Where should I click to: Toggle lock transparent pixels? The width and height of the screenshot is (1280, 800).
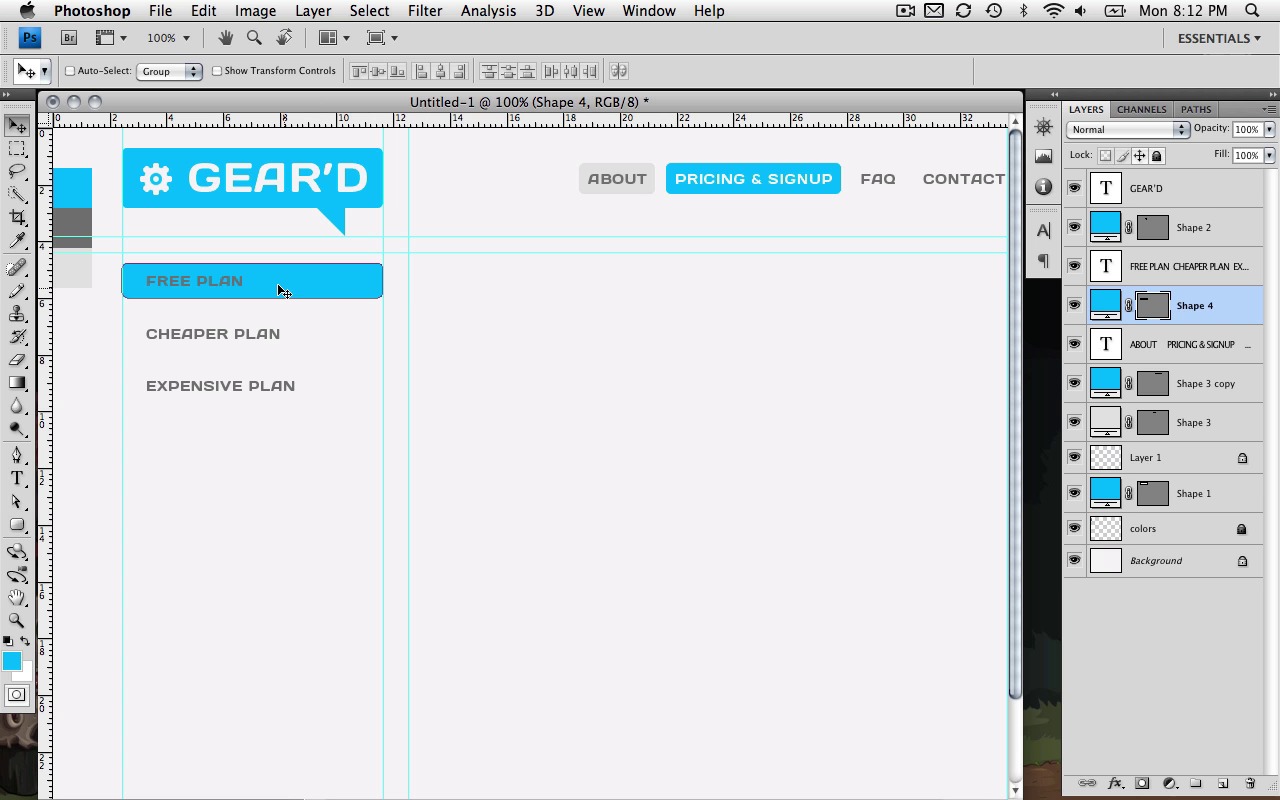pos(1105,156)
